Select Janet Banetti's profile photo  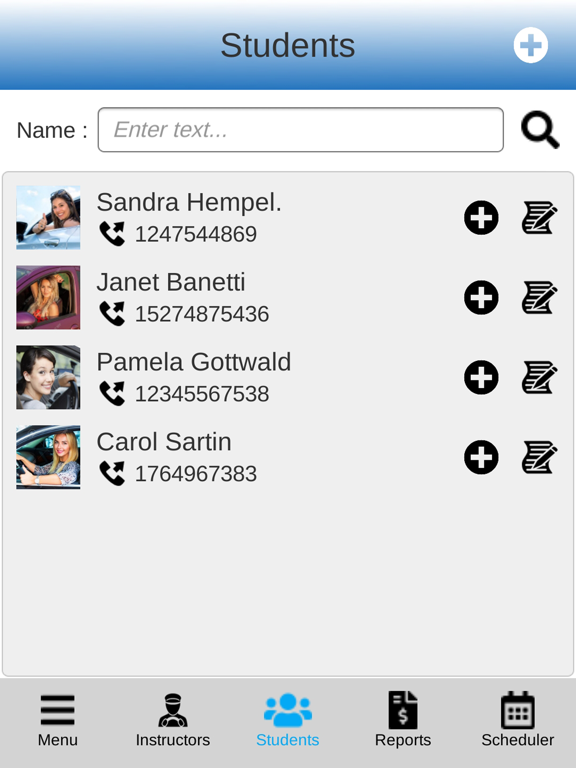pos(48,297)
